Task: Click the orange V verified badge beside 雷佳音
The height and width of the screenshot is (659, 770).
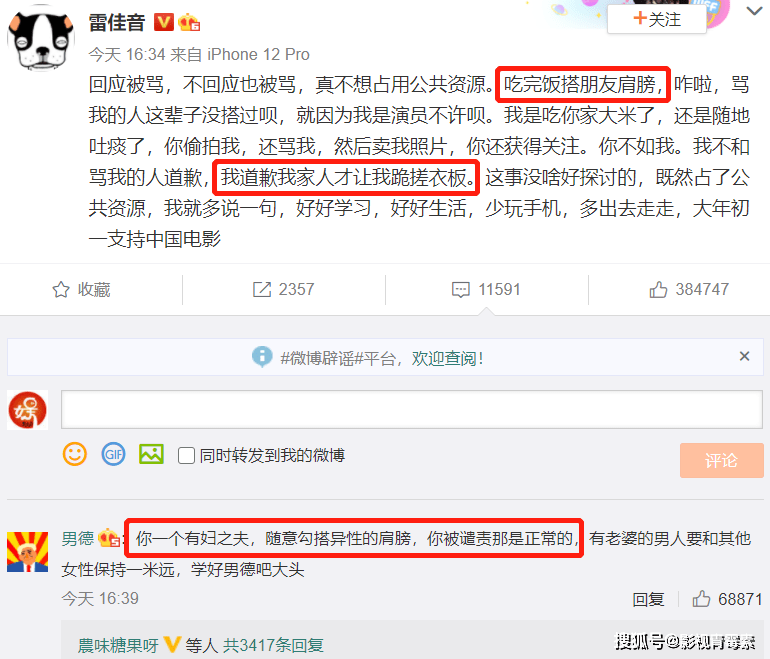Action: pos(164,22)
